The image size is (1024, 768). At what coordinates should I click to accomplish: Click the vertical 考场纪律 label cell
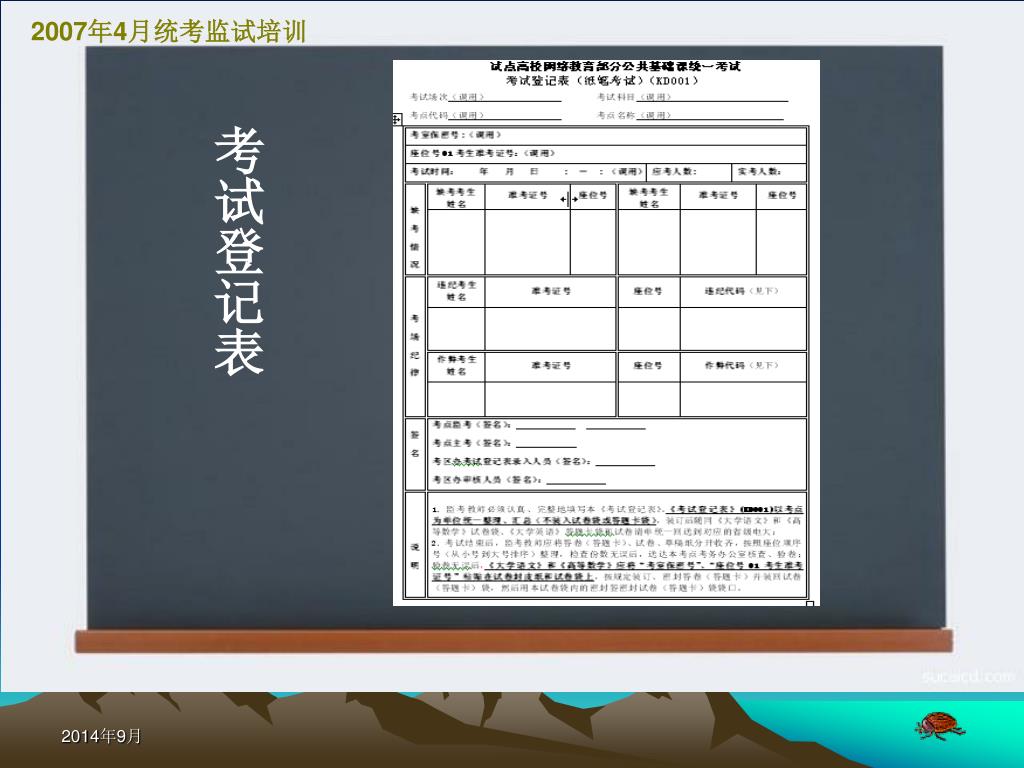coord(415,346)
